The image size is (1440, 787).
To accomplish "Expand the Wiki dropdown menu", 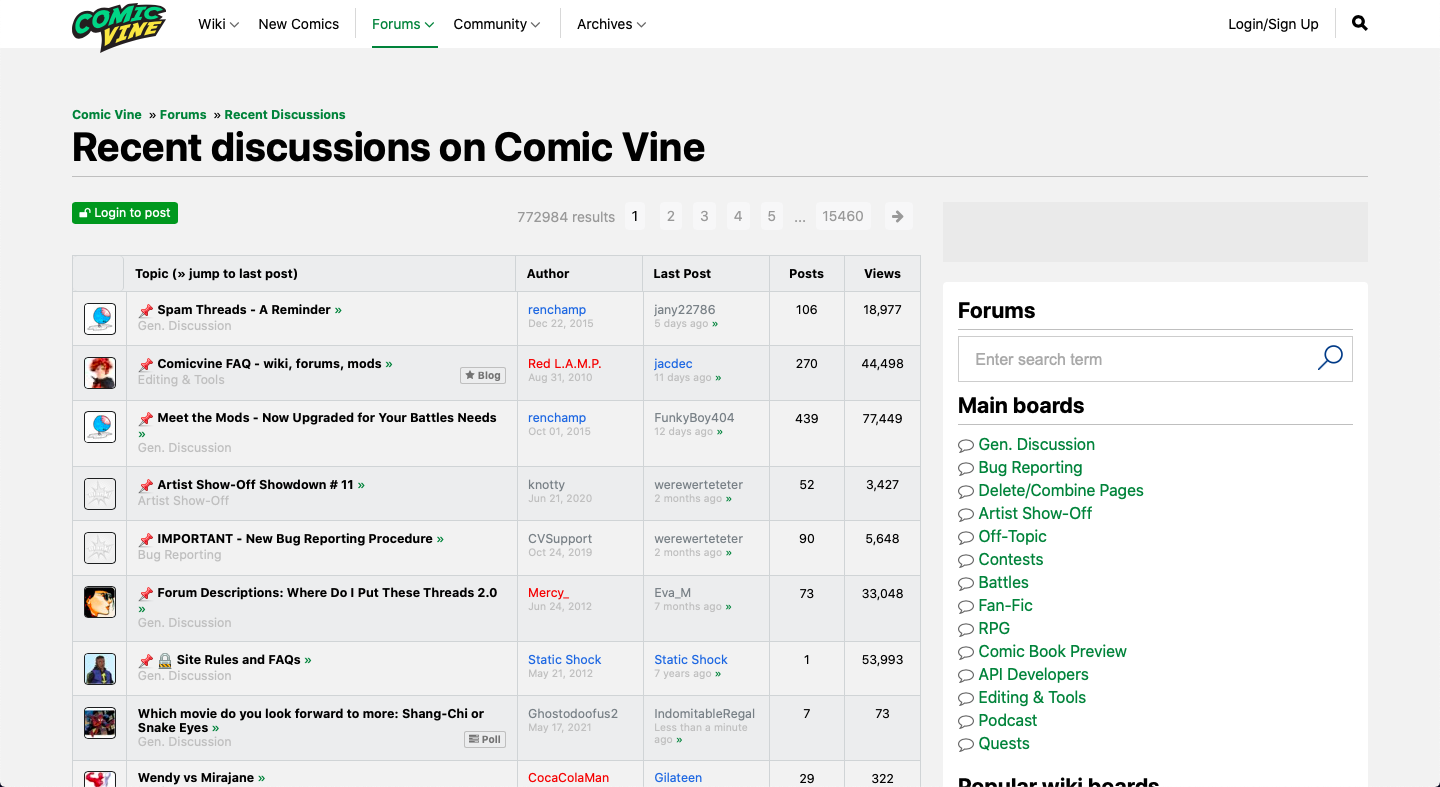I will coord(219,24).
